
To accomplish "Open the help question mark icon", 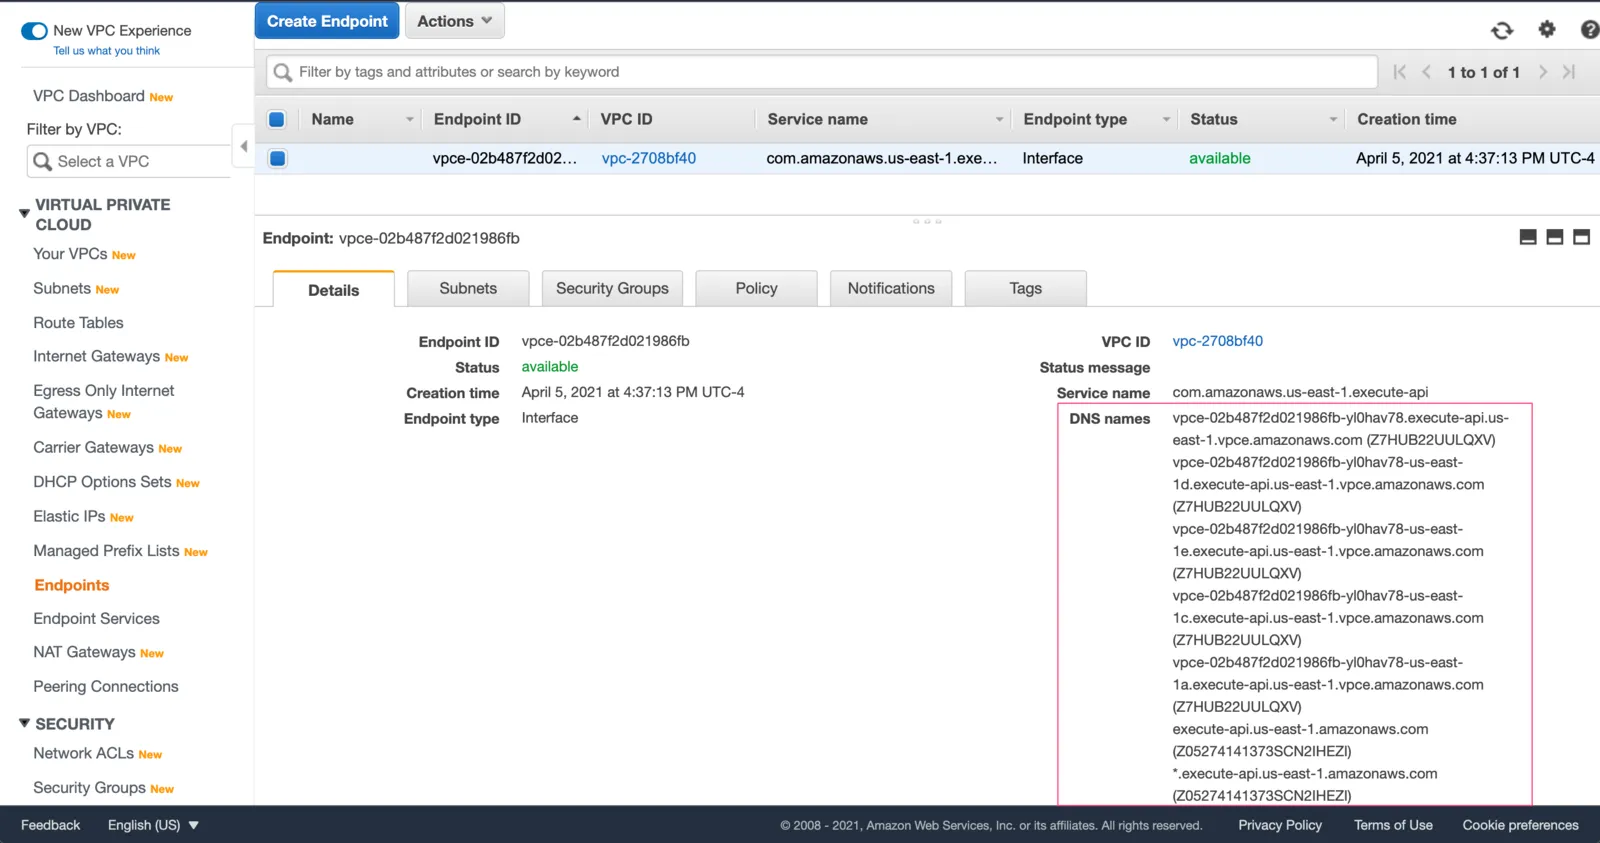I will [1589, 30].
